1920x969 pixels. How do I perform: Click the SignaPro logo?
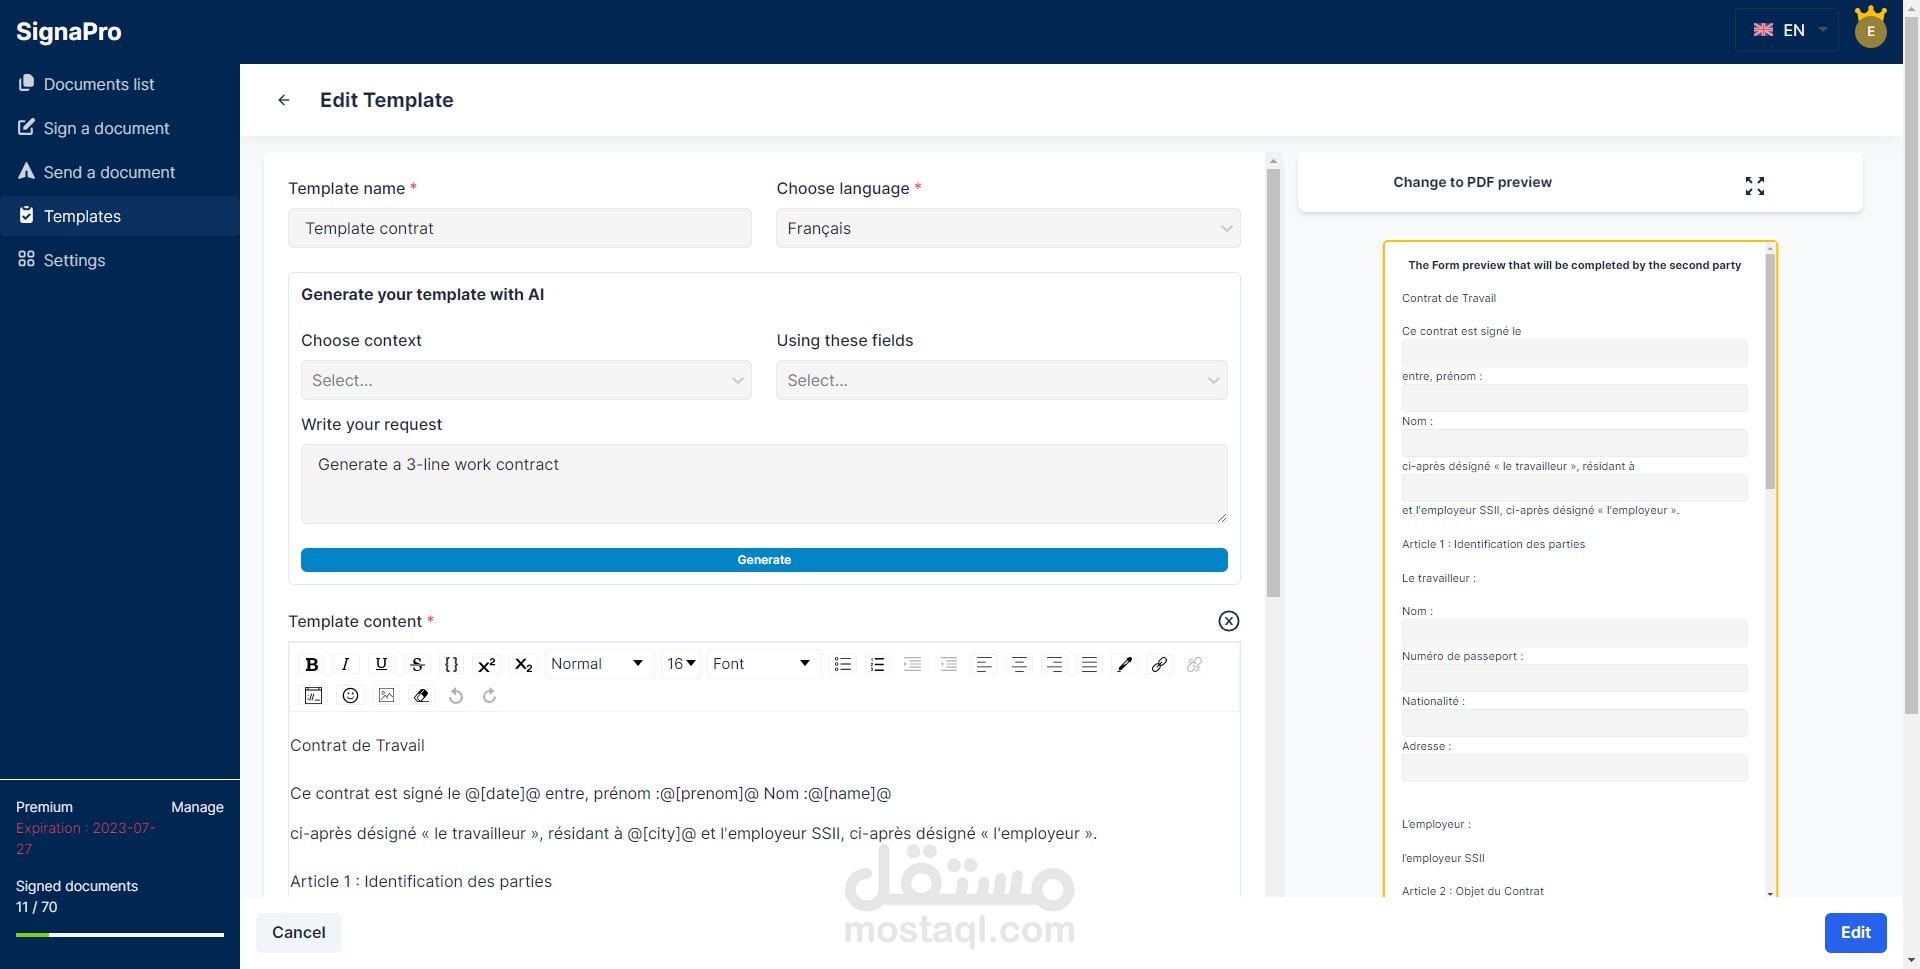(x=69, y=32)
